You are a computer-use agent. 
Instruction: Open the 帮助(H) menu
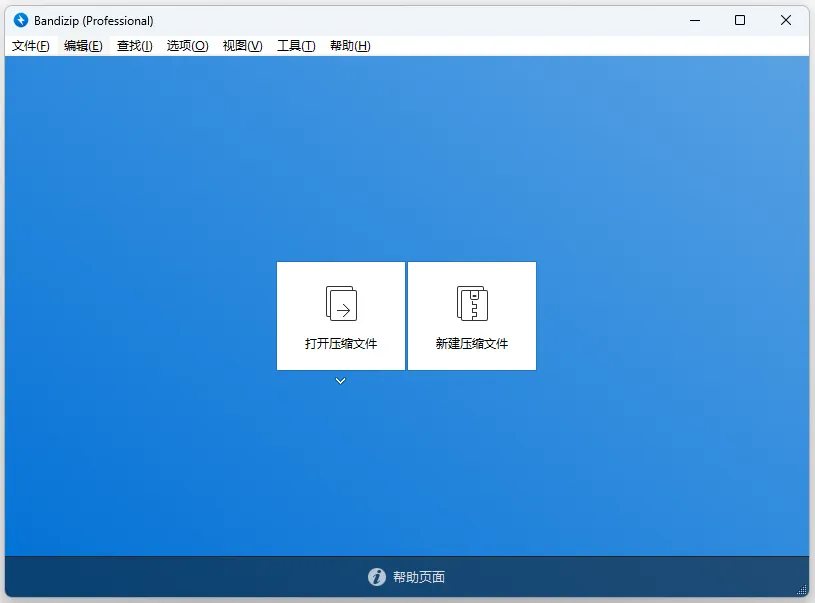click(x=350, y=46)
